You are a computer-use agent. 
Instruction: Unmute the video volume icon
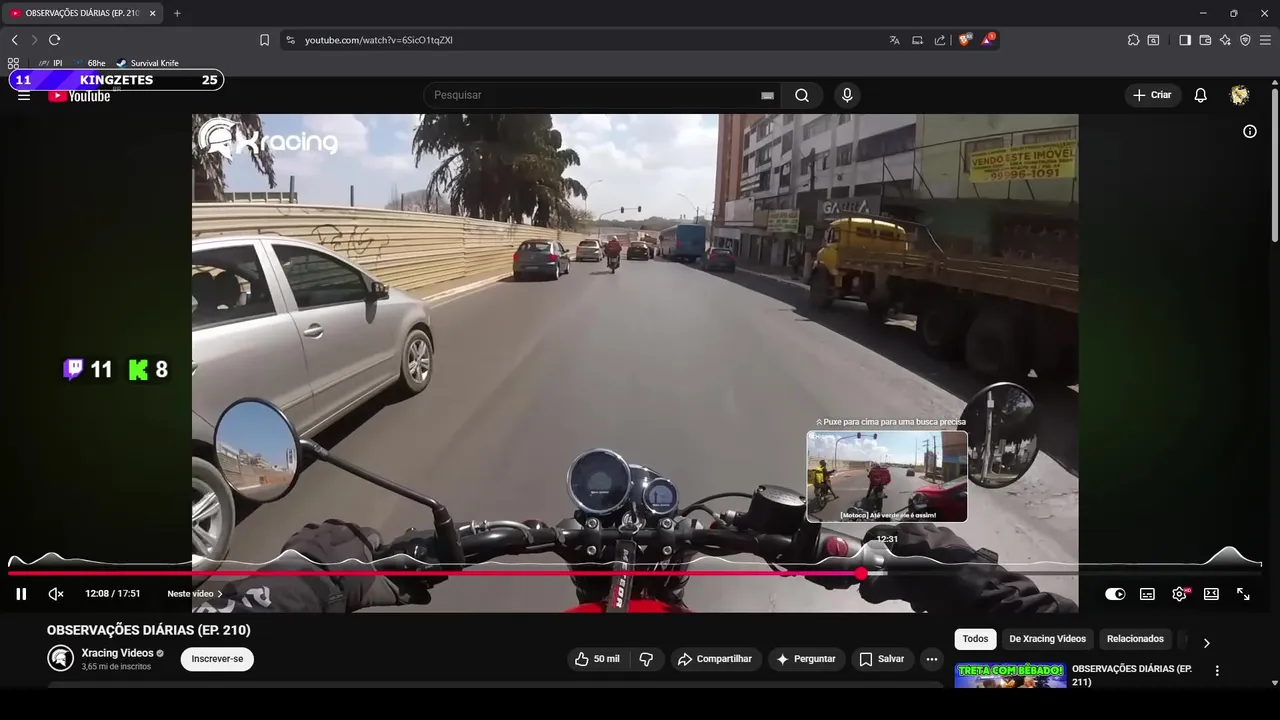(56, 594)
